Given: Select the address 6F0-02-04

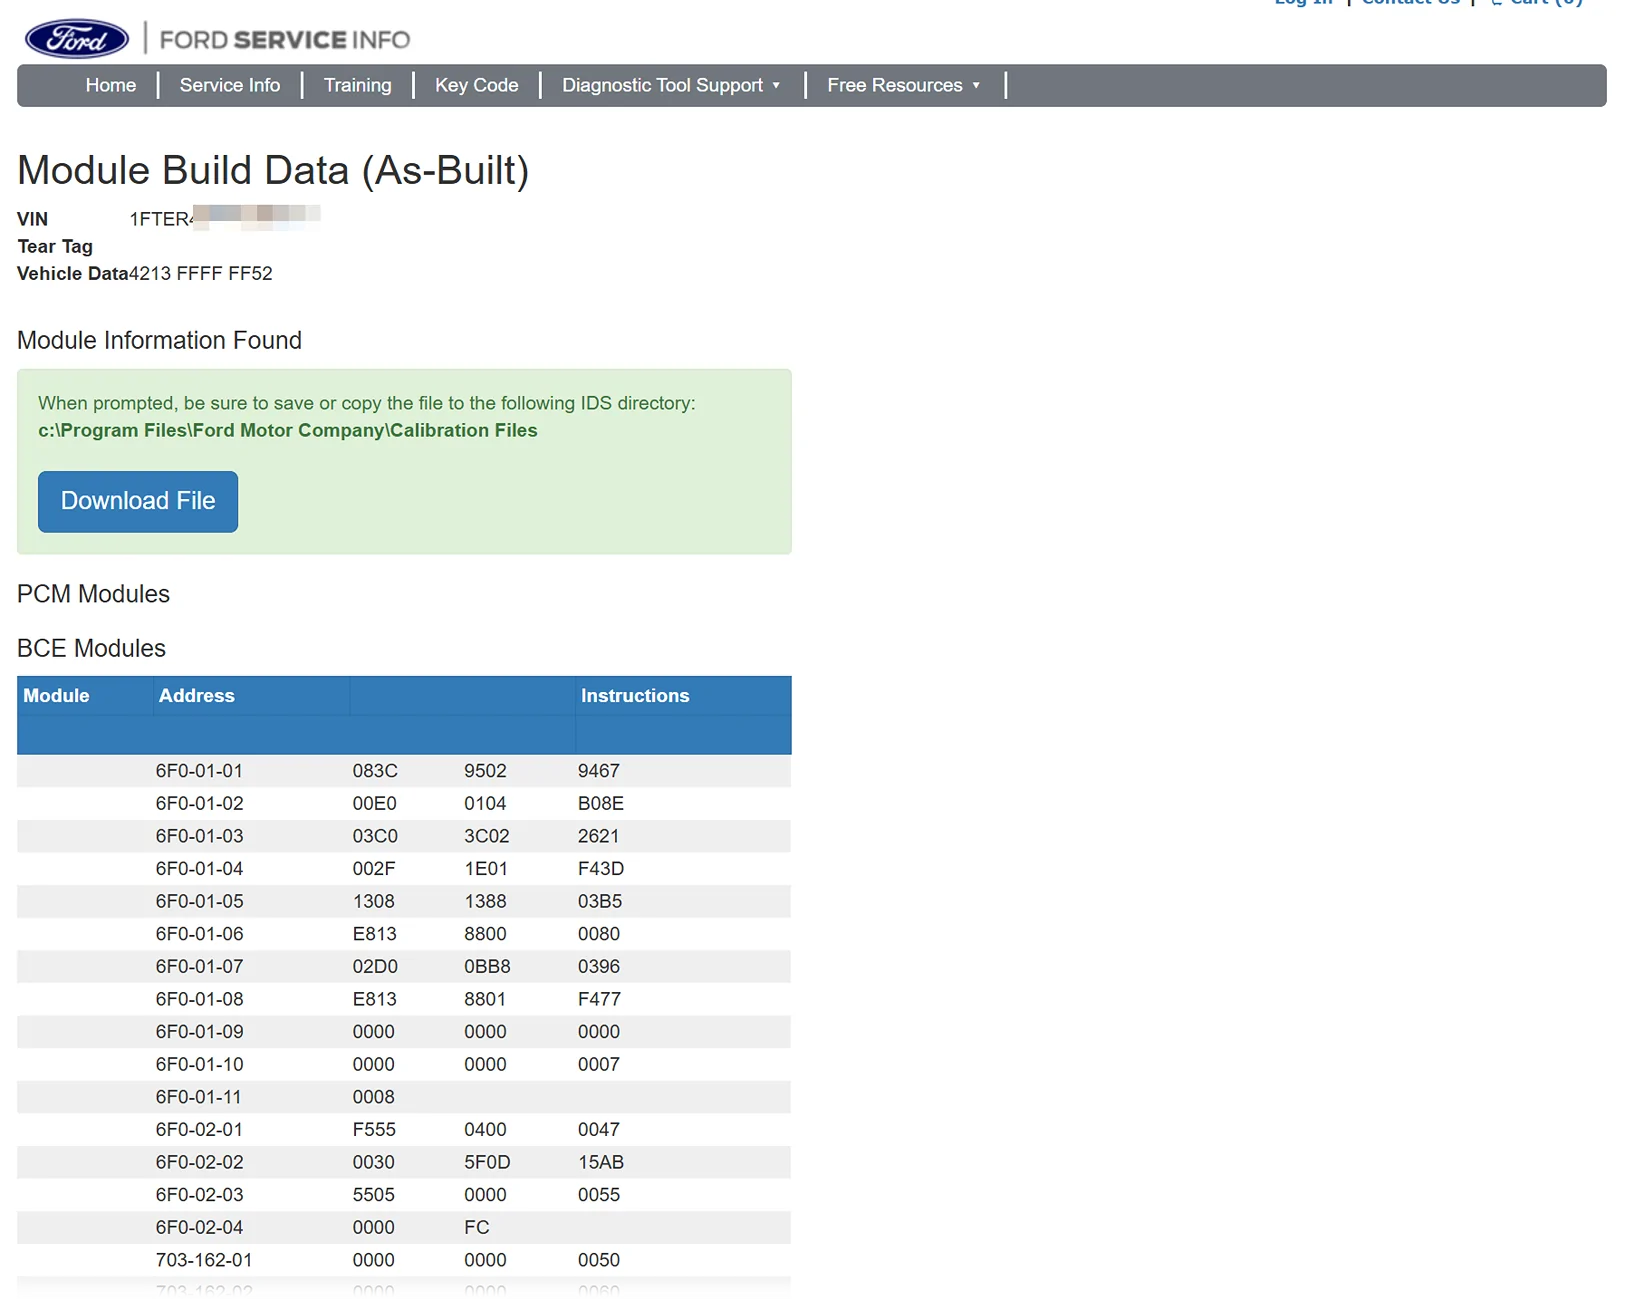Looking at the screenshot, I should tap(199, 1227).
